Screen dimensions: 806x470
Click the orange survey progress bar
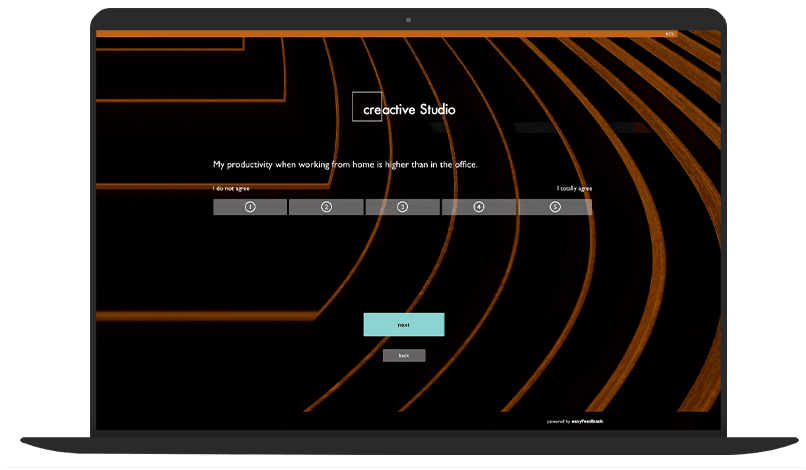point(380,34)
